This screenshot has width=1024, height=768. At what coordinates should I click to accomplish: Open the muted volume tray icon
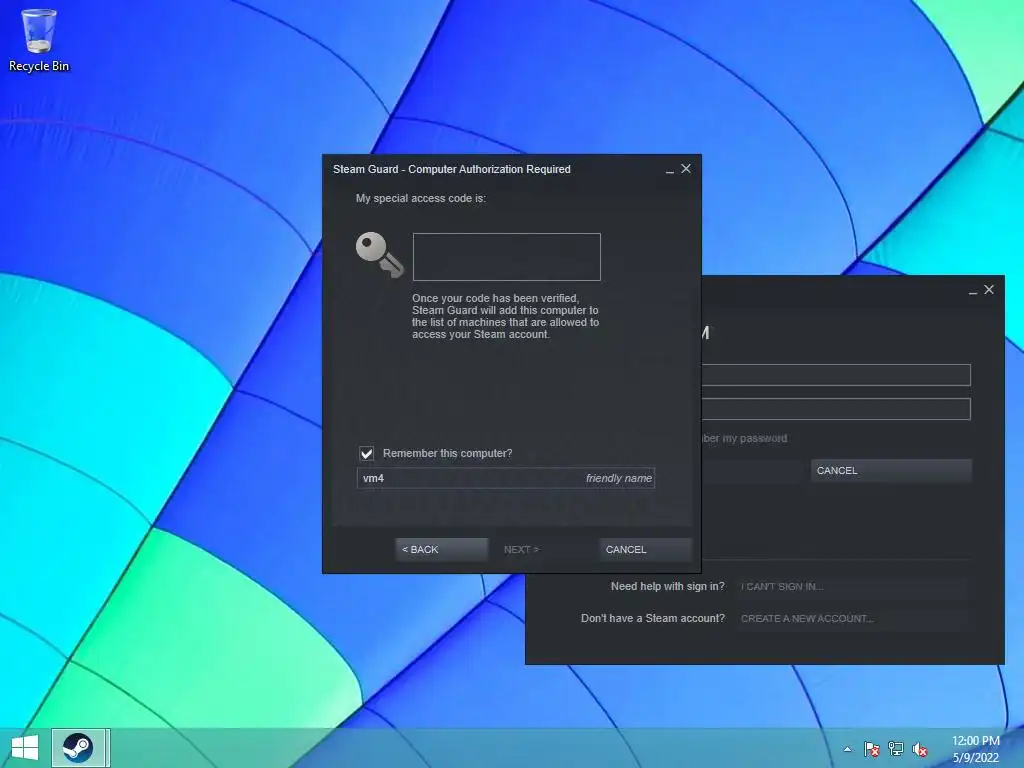pyautogui.click(x=920, y=749)
